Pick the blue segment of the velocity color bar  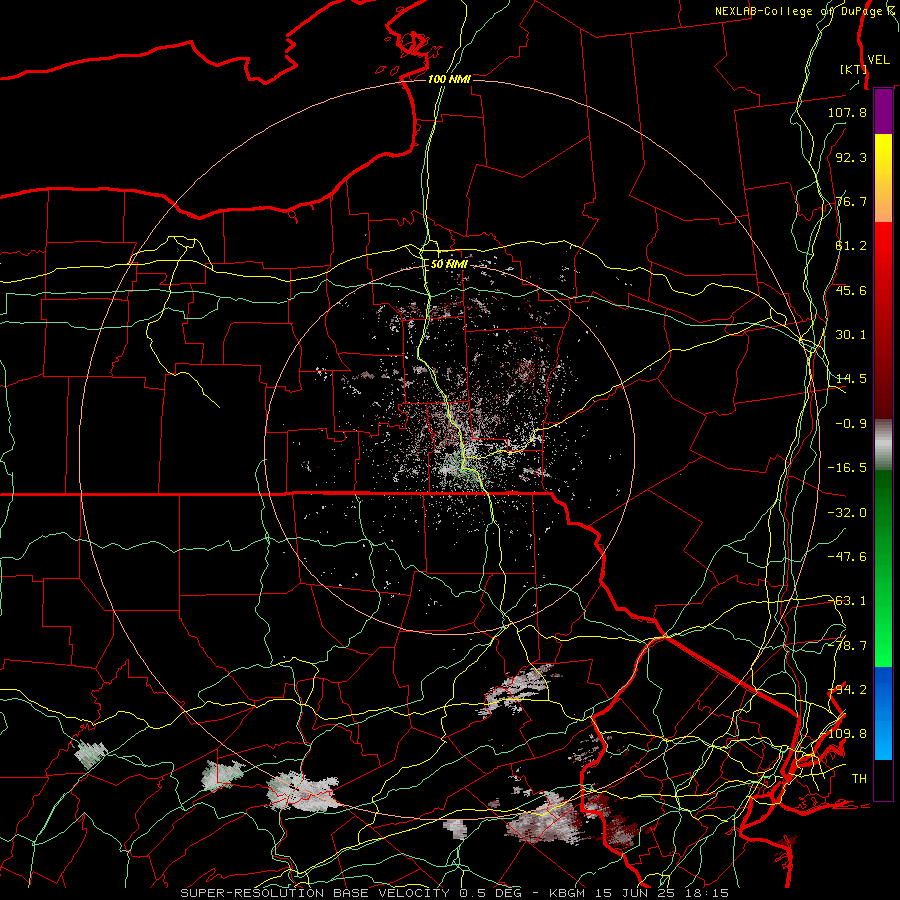(x=883, y=713)
